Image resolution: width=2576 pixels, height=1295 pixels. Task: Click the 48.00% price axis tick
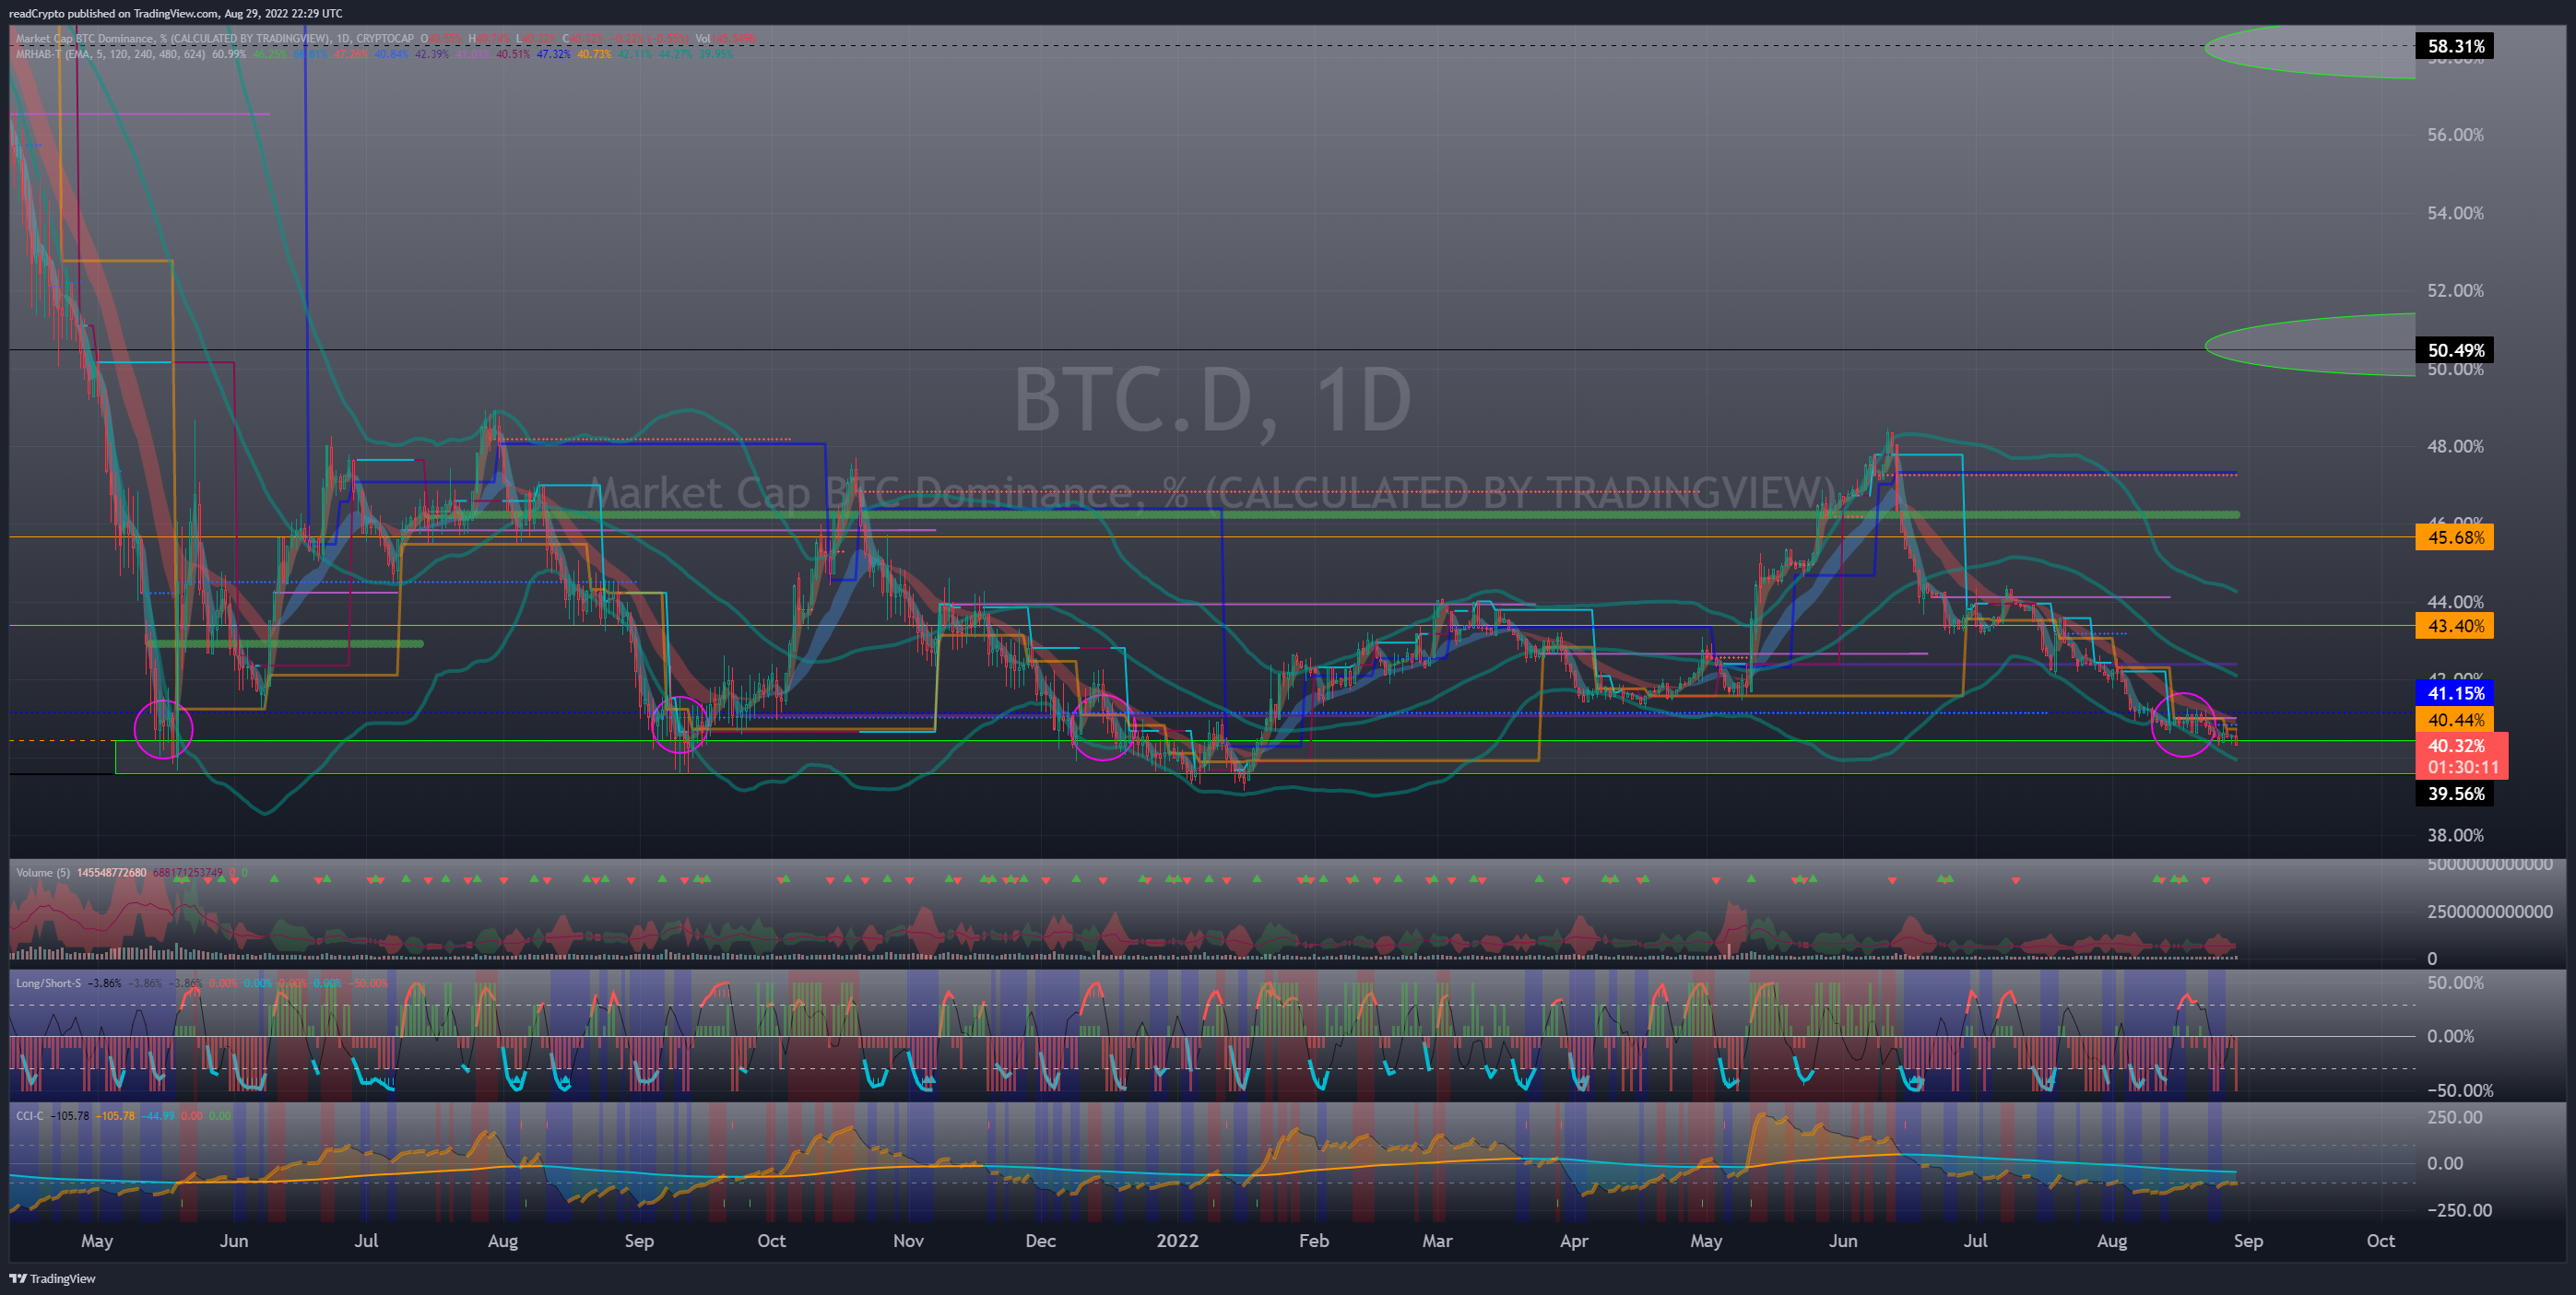pyautogui.click(x=2455, y=447)
